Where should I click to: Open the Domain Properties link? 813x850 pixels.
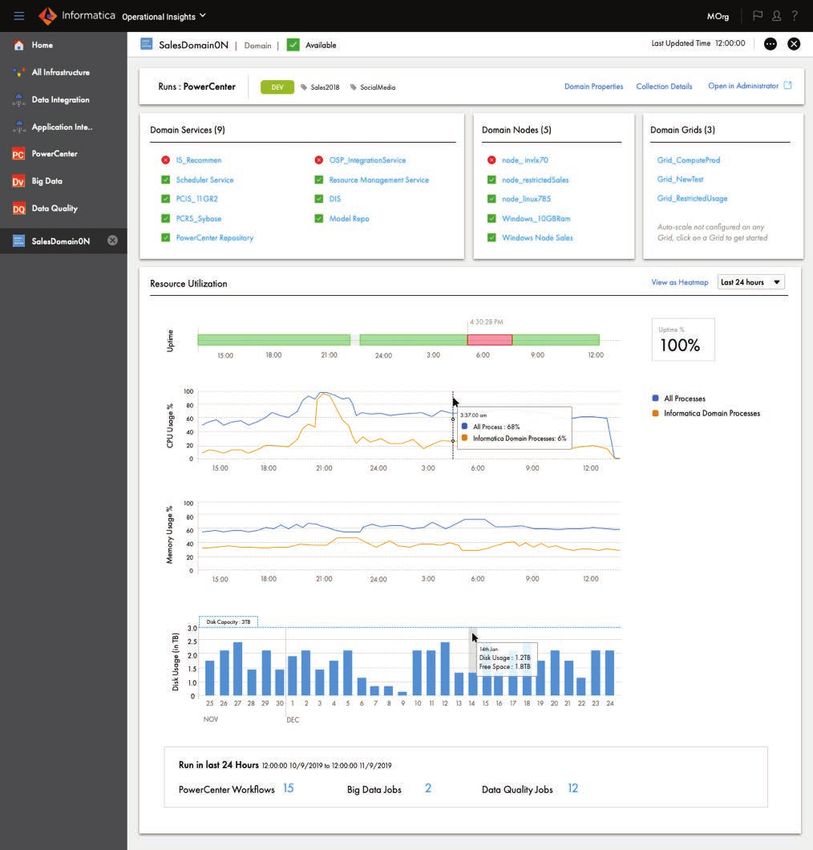coord(593,87)
